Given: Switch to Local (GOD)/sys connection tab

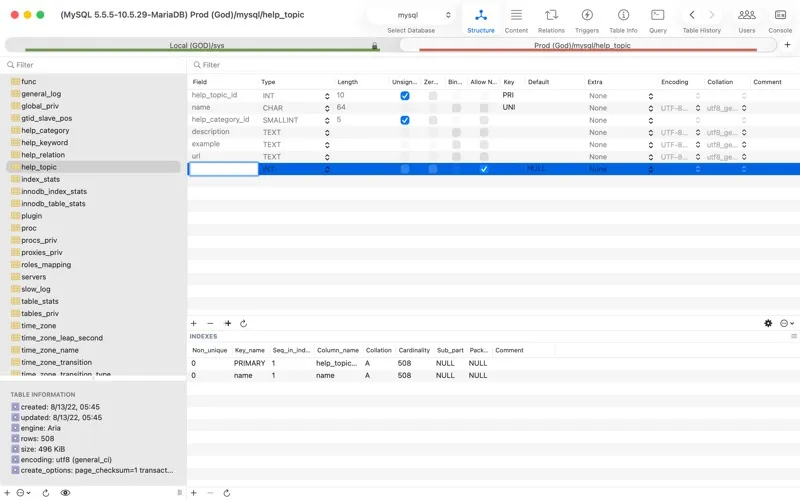Looking at the screenshot, I should (x=196, y=45).
